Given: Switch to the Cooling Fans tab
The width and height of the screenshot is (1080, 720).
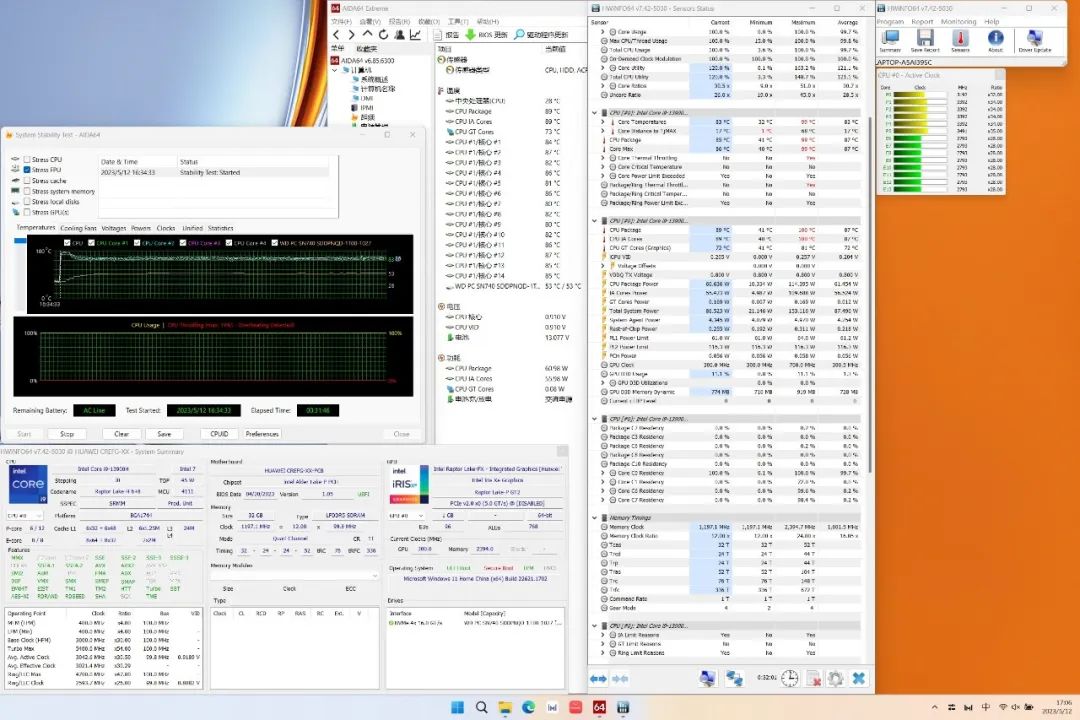Looking at the screenshot, I should coord(79,228).
